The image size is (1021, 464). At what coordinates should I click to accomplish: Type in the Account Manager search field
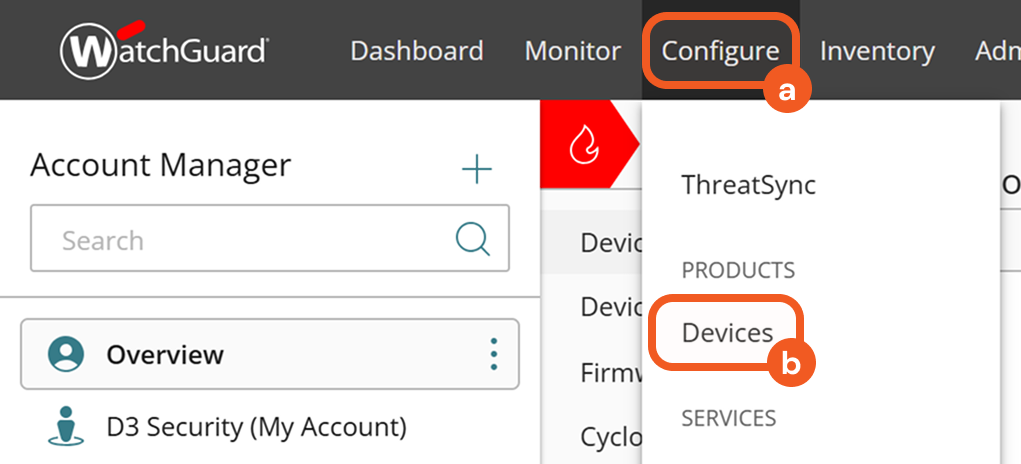250,240
